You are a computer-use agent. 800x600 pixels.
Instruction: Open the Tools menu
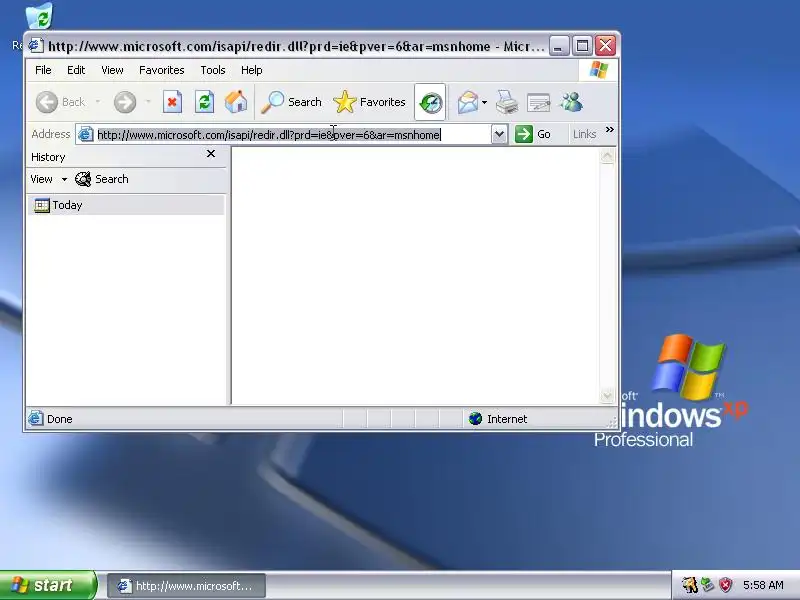pyautogui.click(x=213, y=70)
